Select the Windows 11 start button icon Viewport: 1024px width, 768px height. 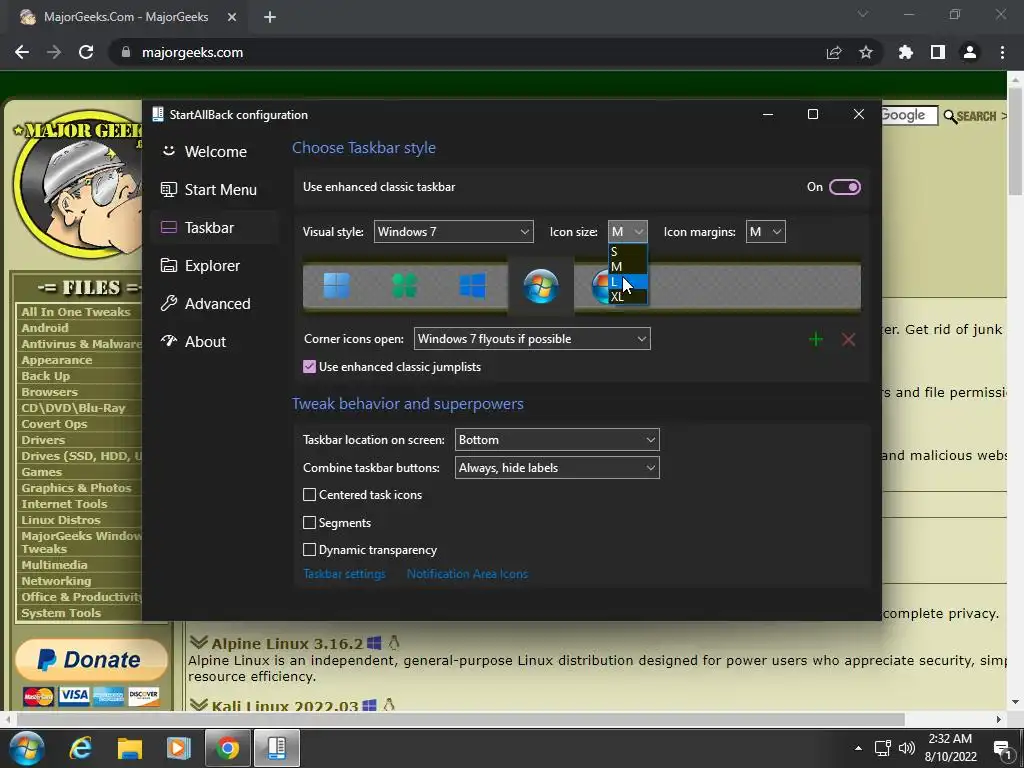tap(336, 285)
